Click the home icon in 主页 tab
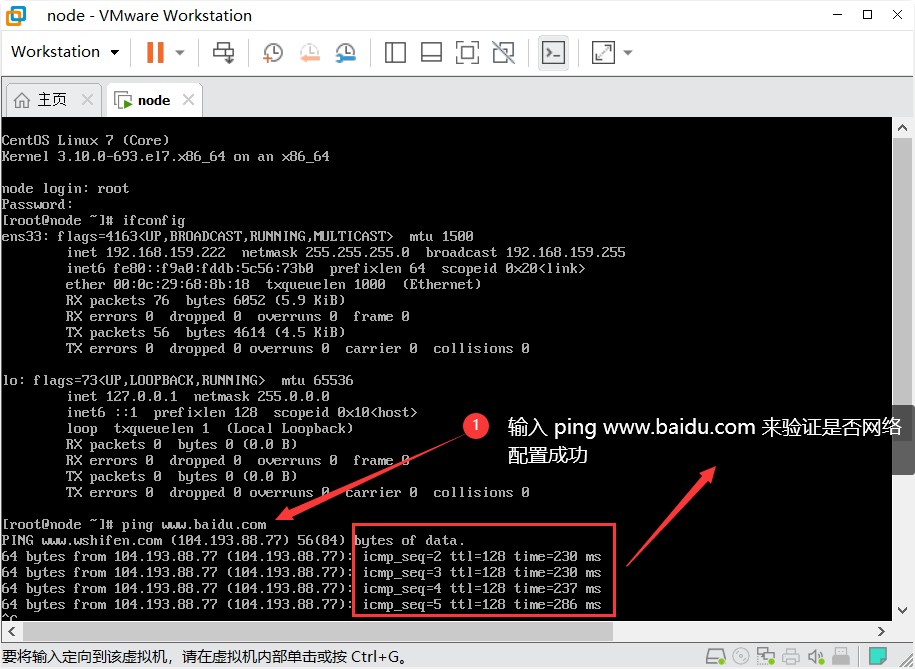 point(22,100)
